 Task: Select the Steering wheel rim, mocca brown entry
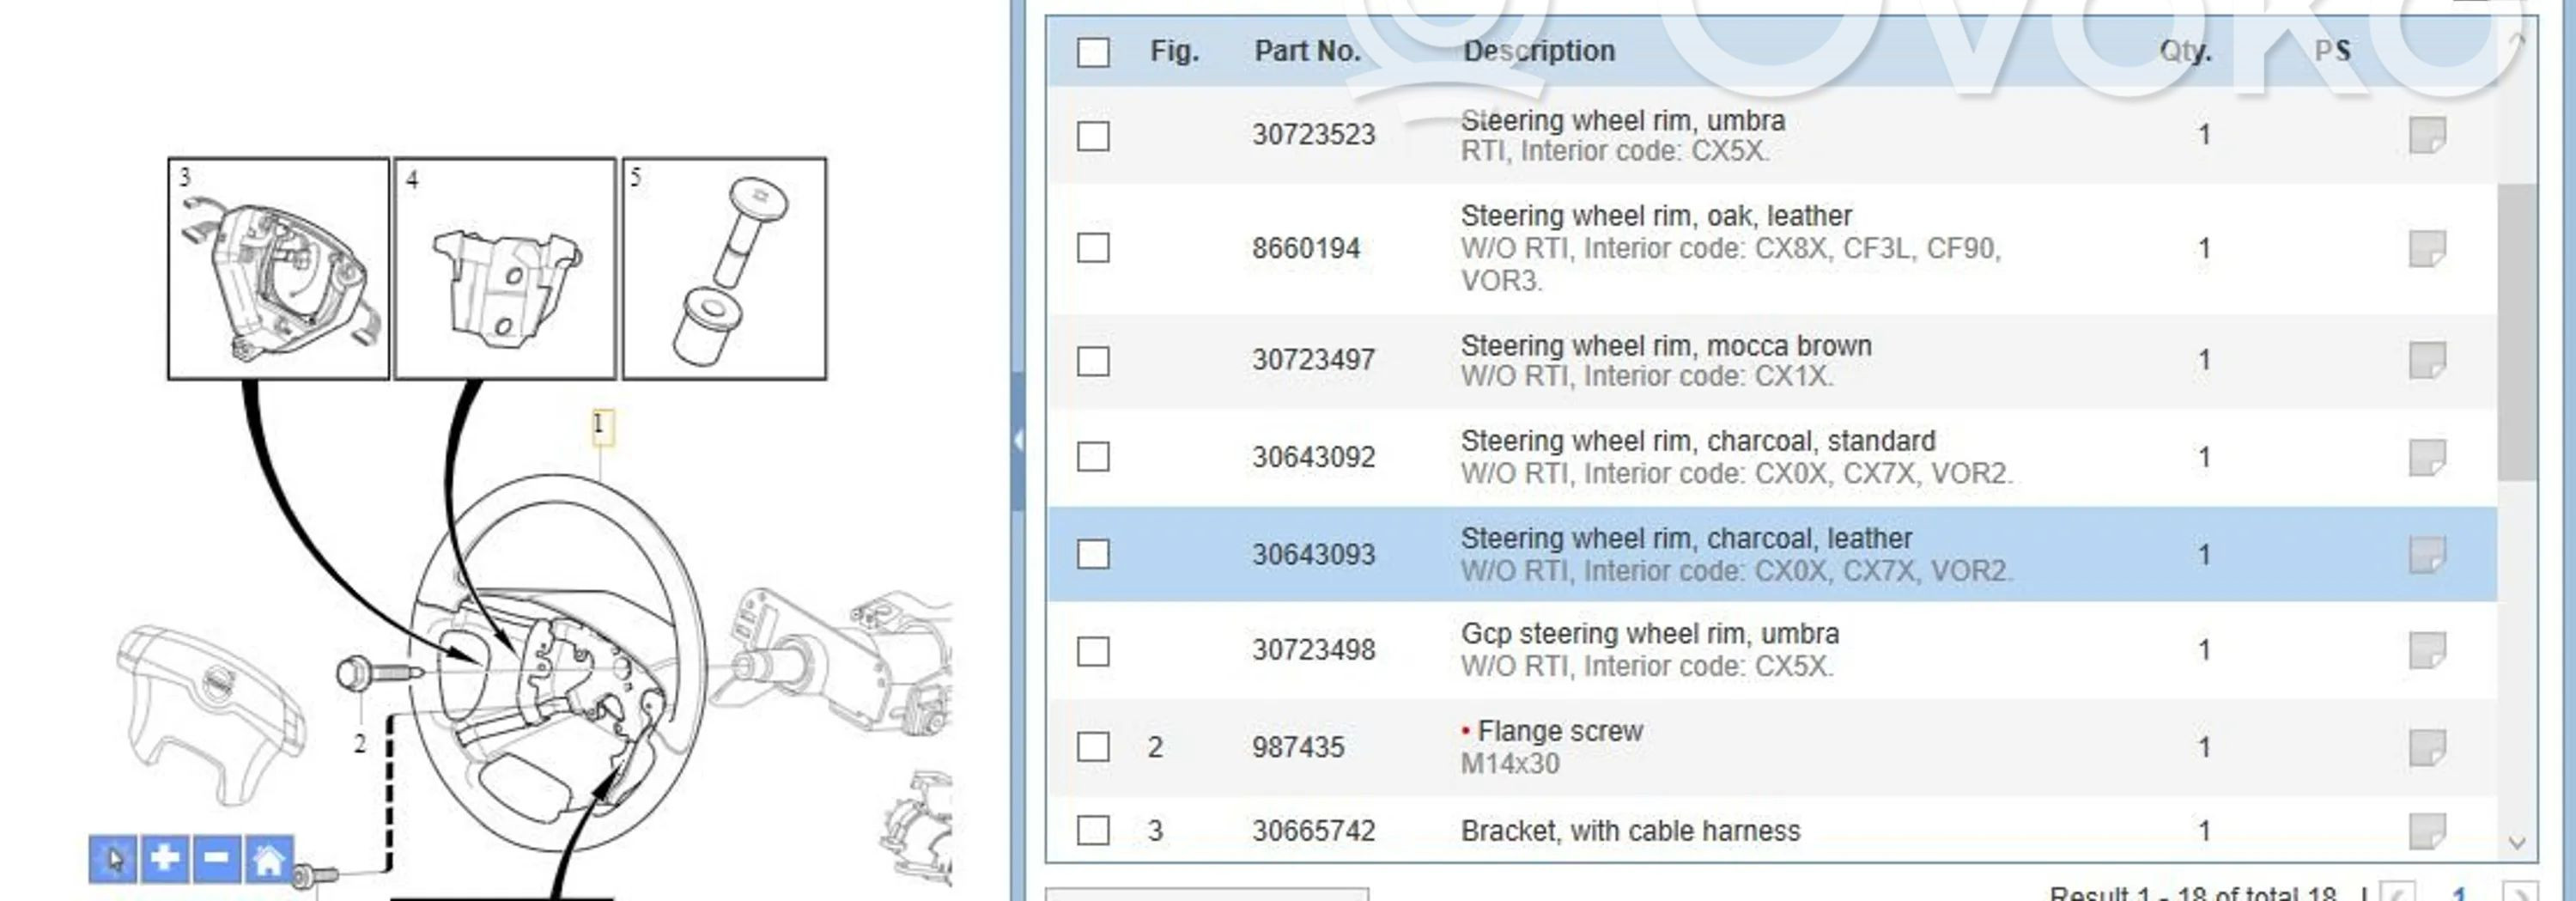click(1665, 360)
